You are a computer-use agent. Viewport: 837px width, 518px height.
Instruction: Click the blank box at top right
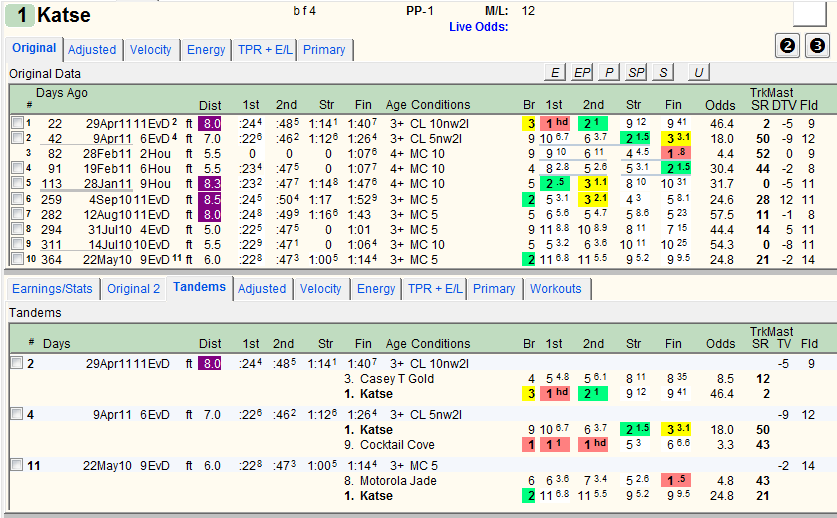810,13
